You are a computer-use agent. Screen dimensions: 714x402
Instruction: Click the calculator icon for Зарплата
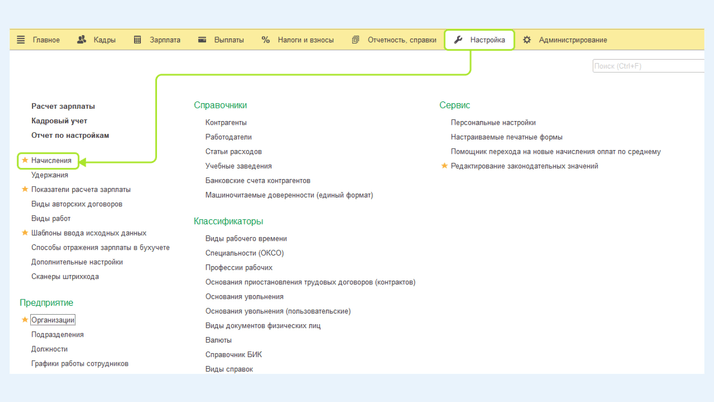138,40
